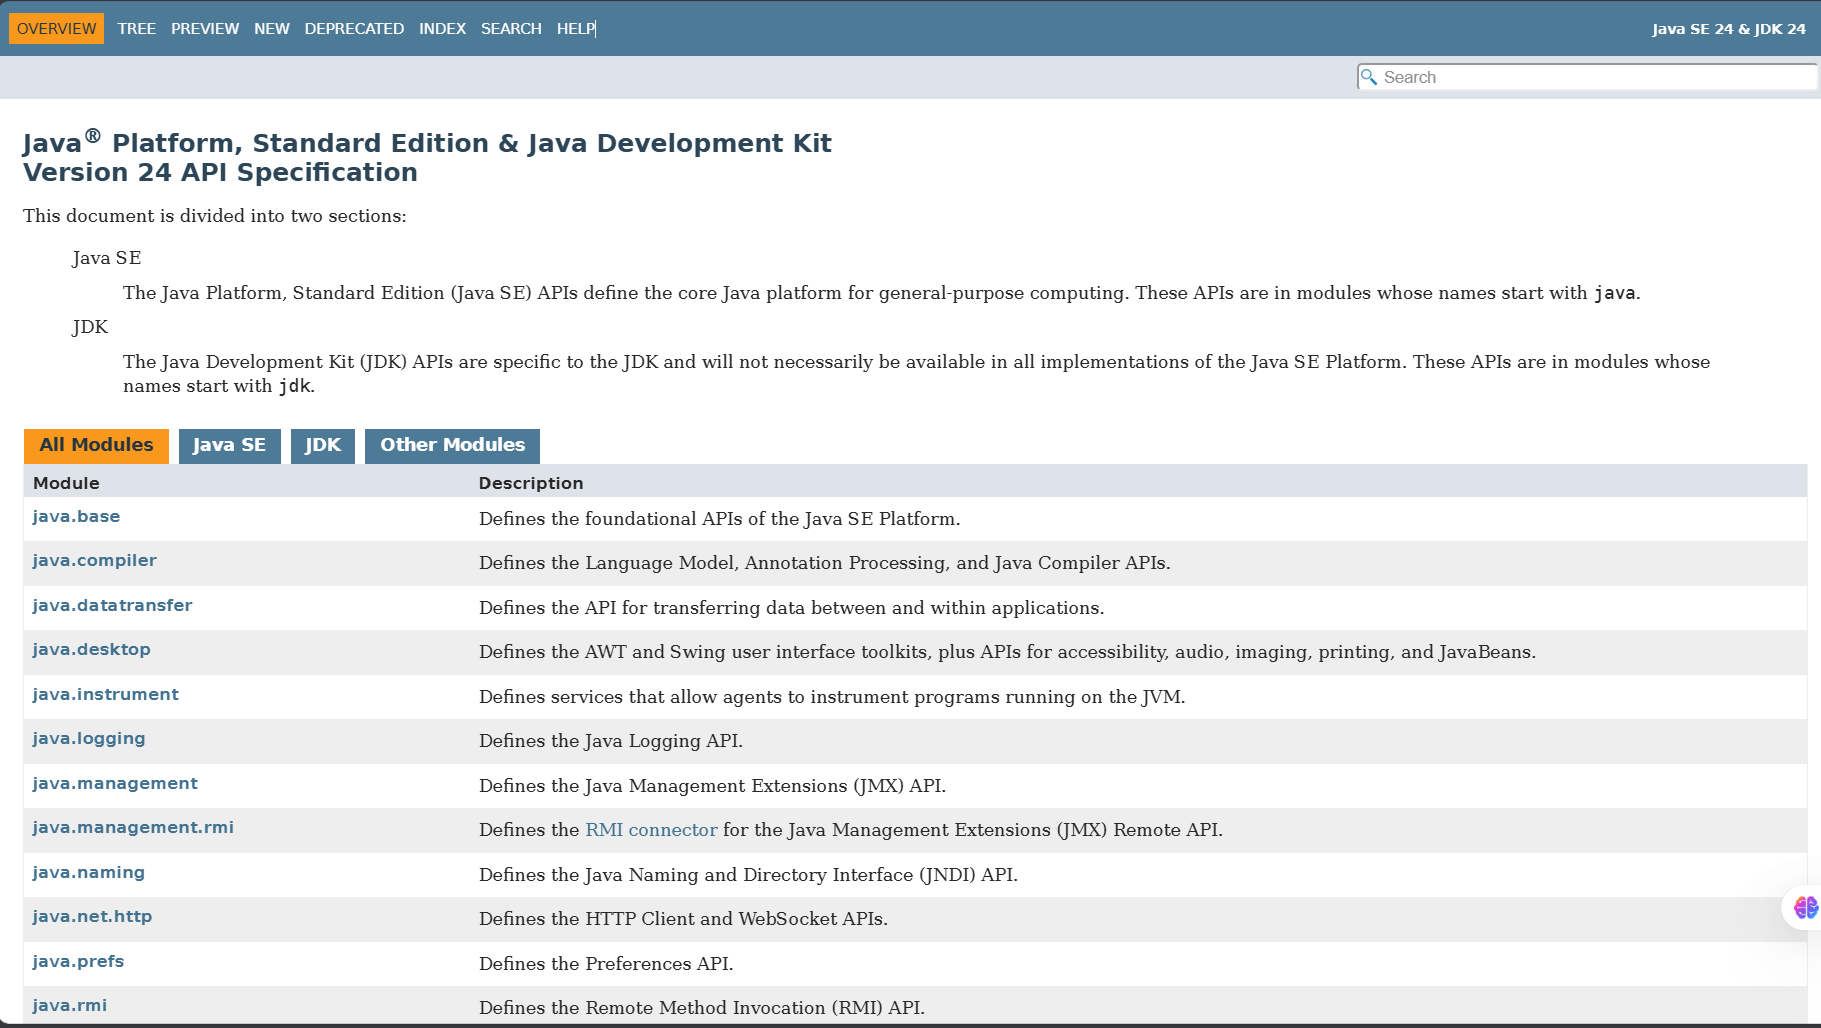Switch to the JDK tab
Viewport: 1821px width, 1028px height.
click(323, 446)
